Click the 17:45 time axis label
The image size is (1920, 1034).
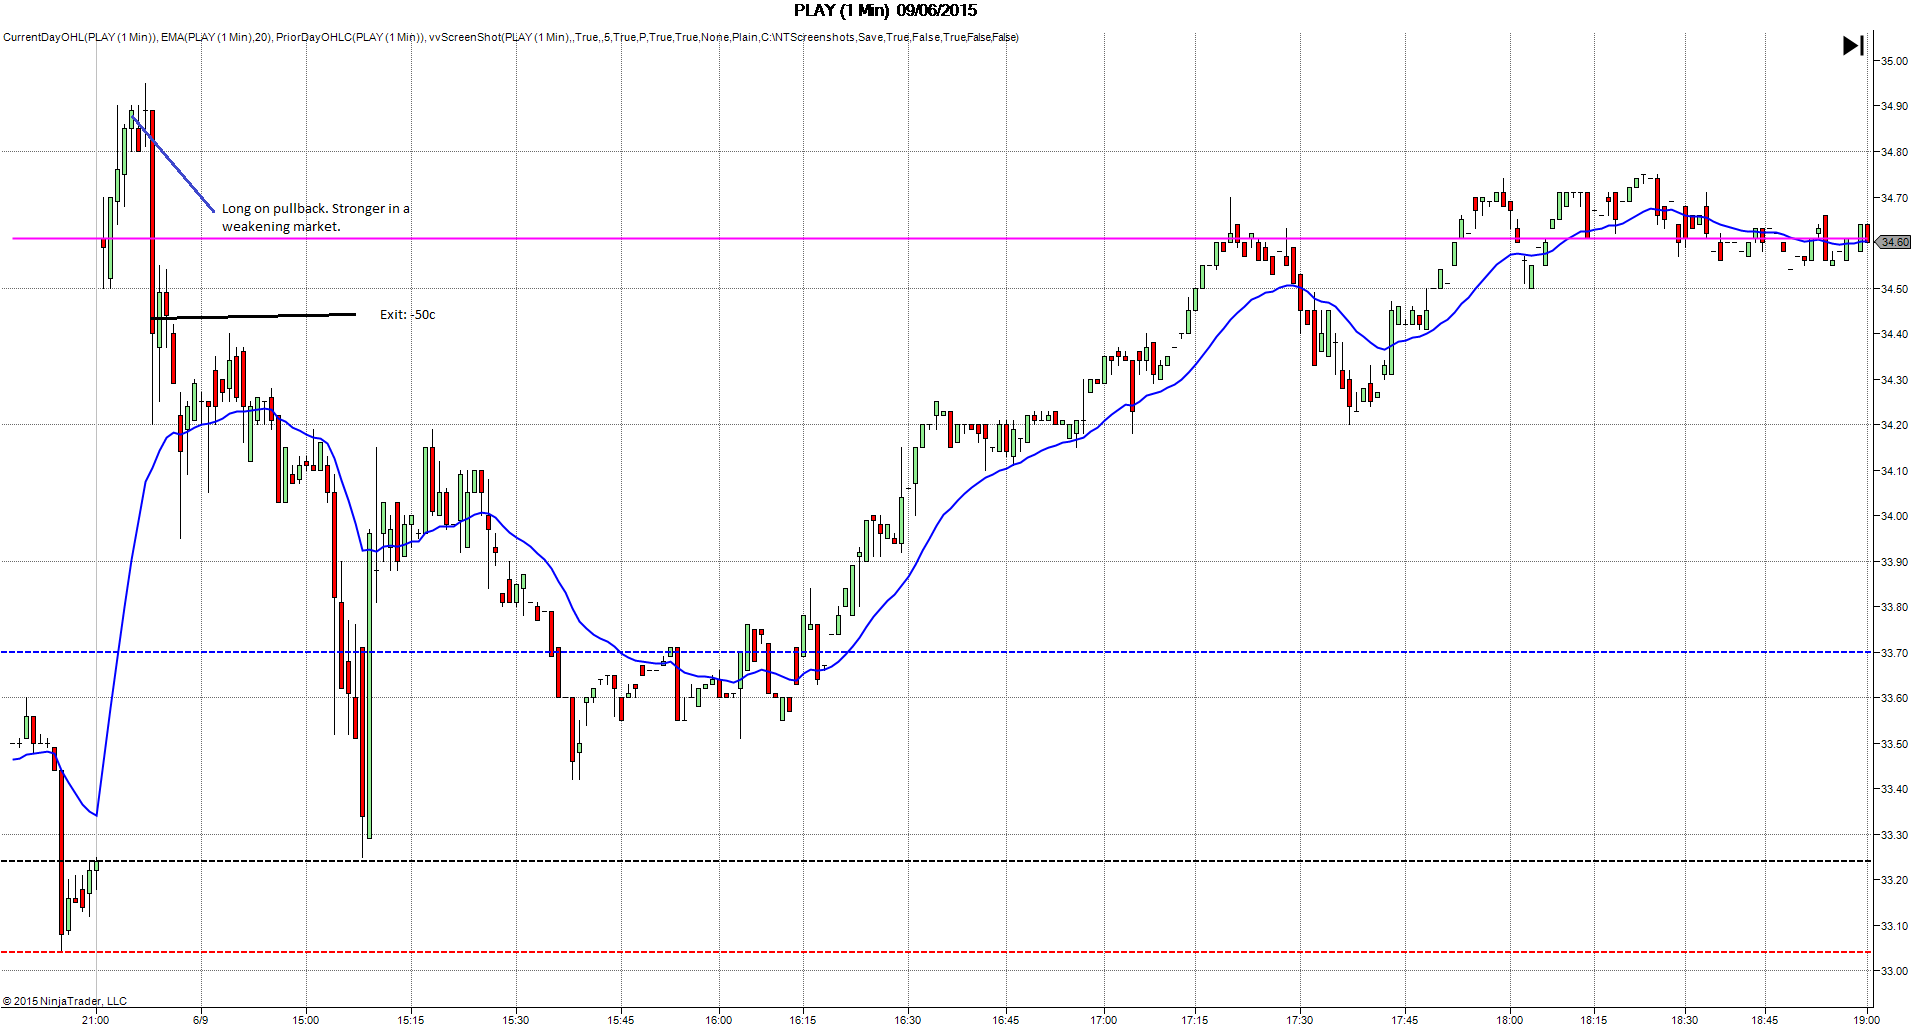1405,1020
